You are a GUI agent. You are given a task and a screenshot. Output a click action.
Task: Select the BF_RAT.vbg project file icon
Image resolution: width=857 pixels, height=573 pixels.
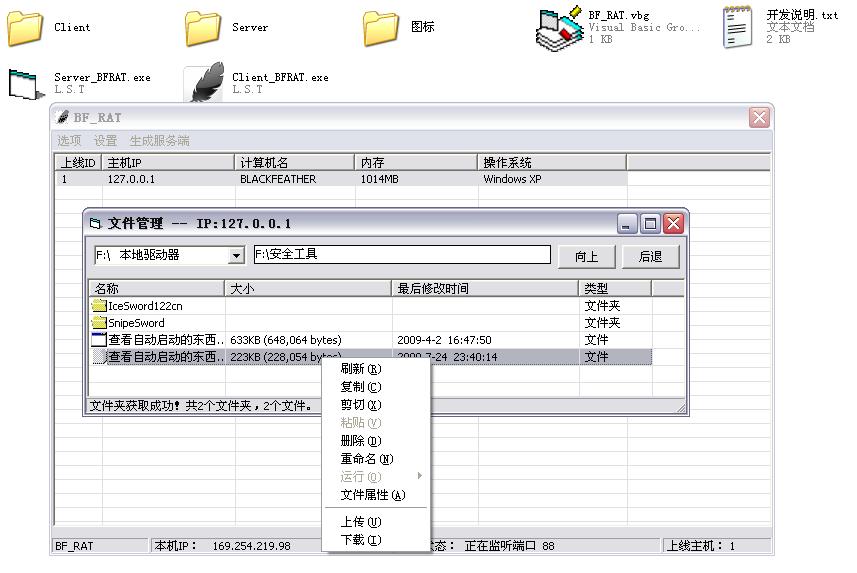559,28
